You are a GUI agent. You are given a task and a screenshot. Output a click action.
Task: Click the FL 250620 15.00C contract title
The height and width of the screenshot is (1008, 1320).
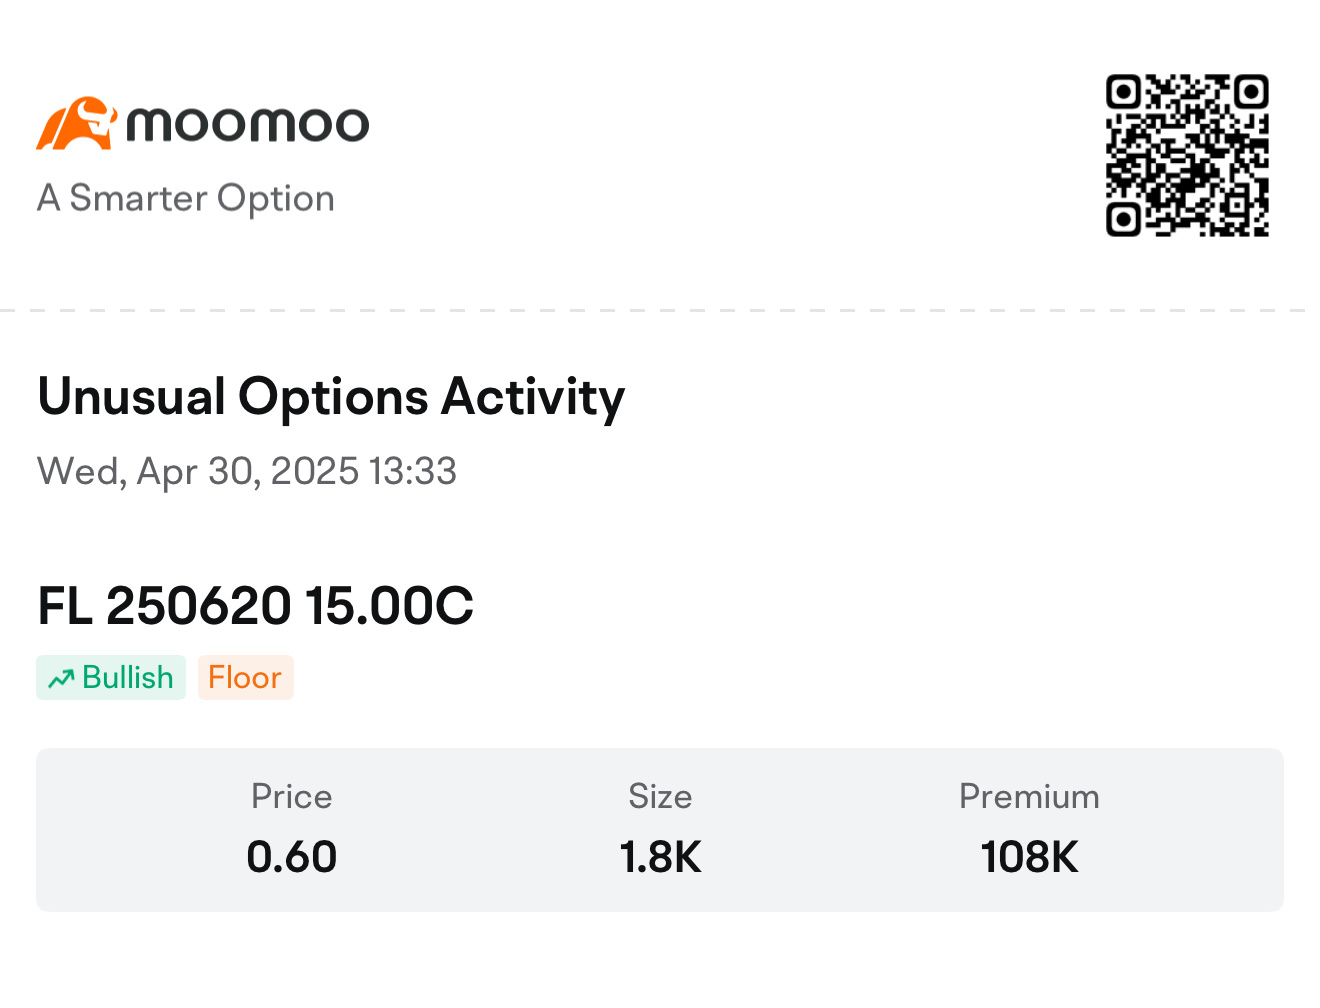point(256,606)
